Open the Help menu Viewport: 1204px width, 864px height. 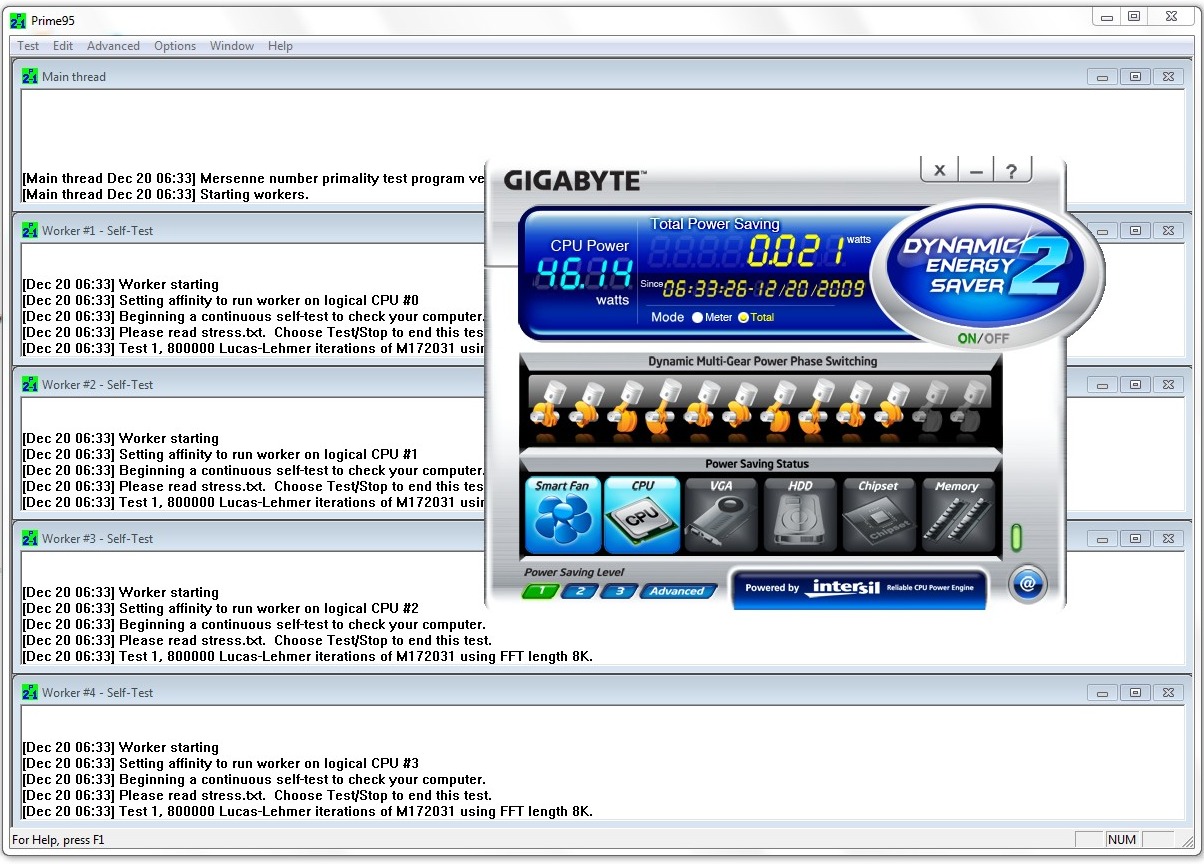[280, 46]
